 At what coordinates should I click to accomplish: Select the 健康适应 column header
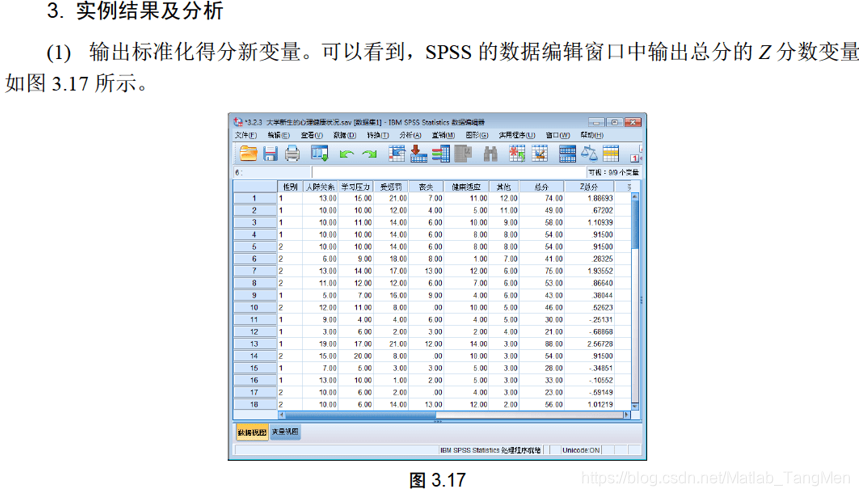point(466,187)
